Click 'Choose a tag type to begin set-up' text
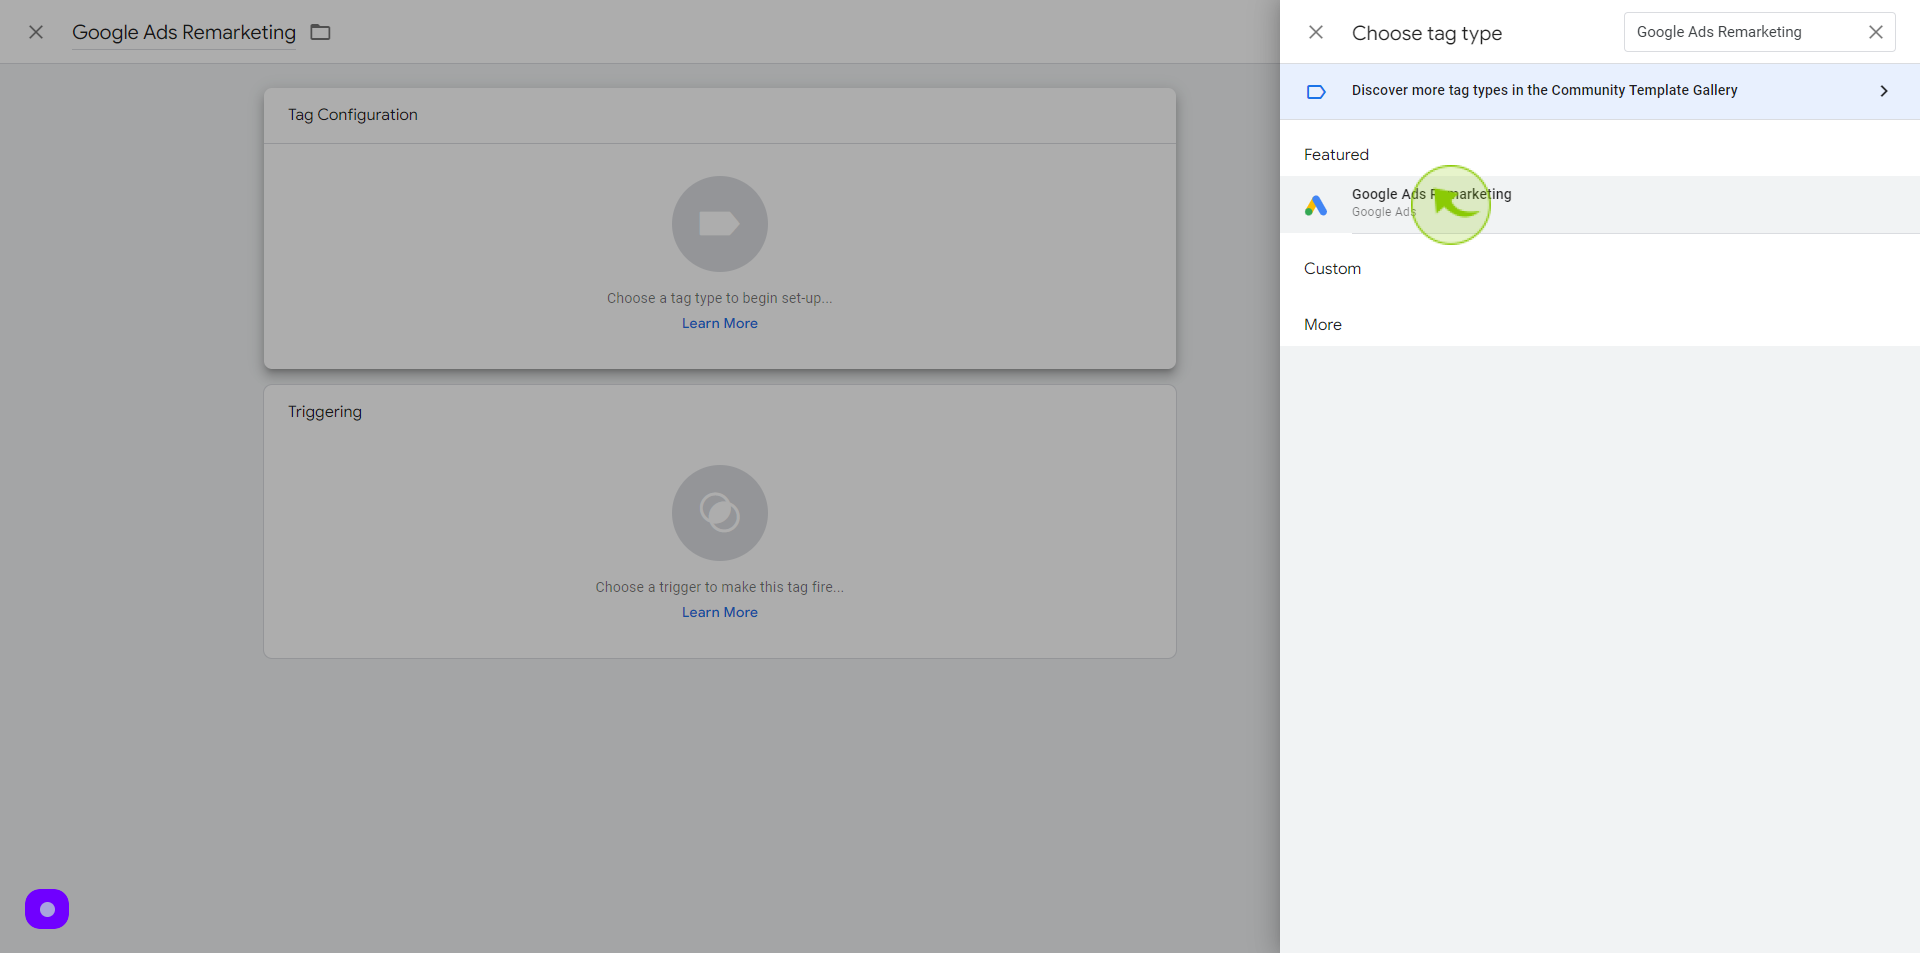 pos(720,298)
